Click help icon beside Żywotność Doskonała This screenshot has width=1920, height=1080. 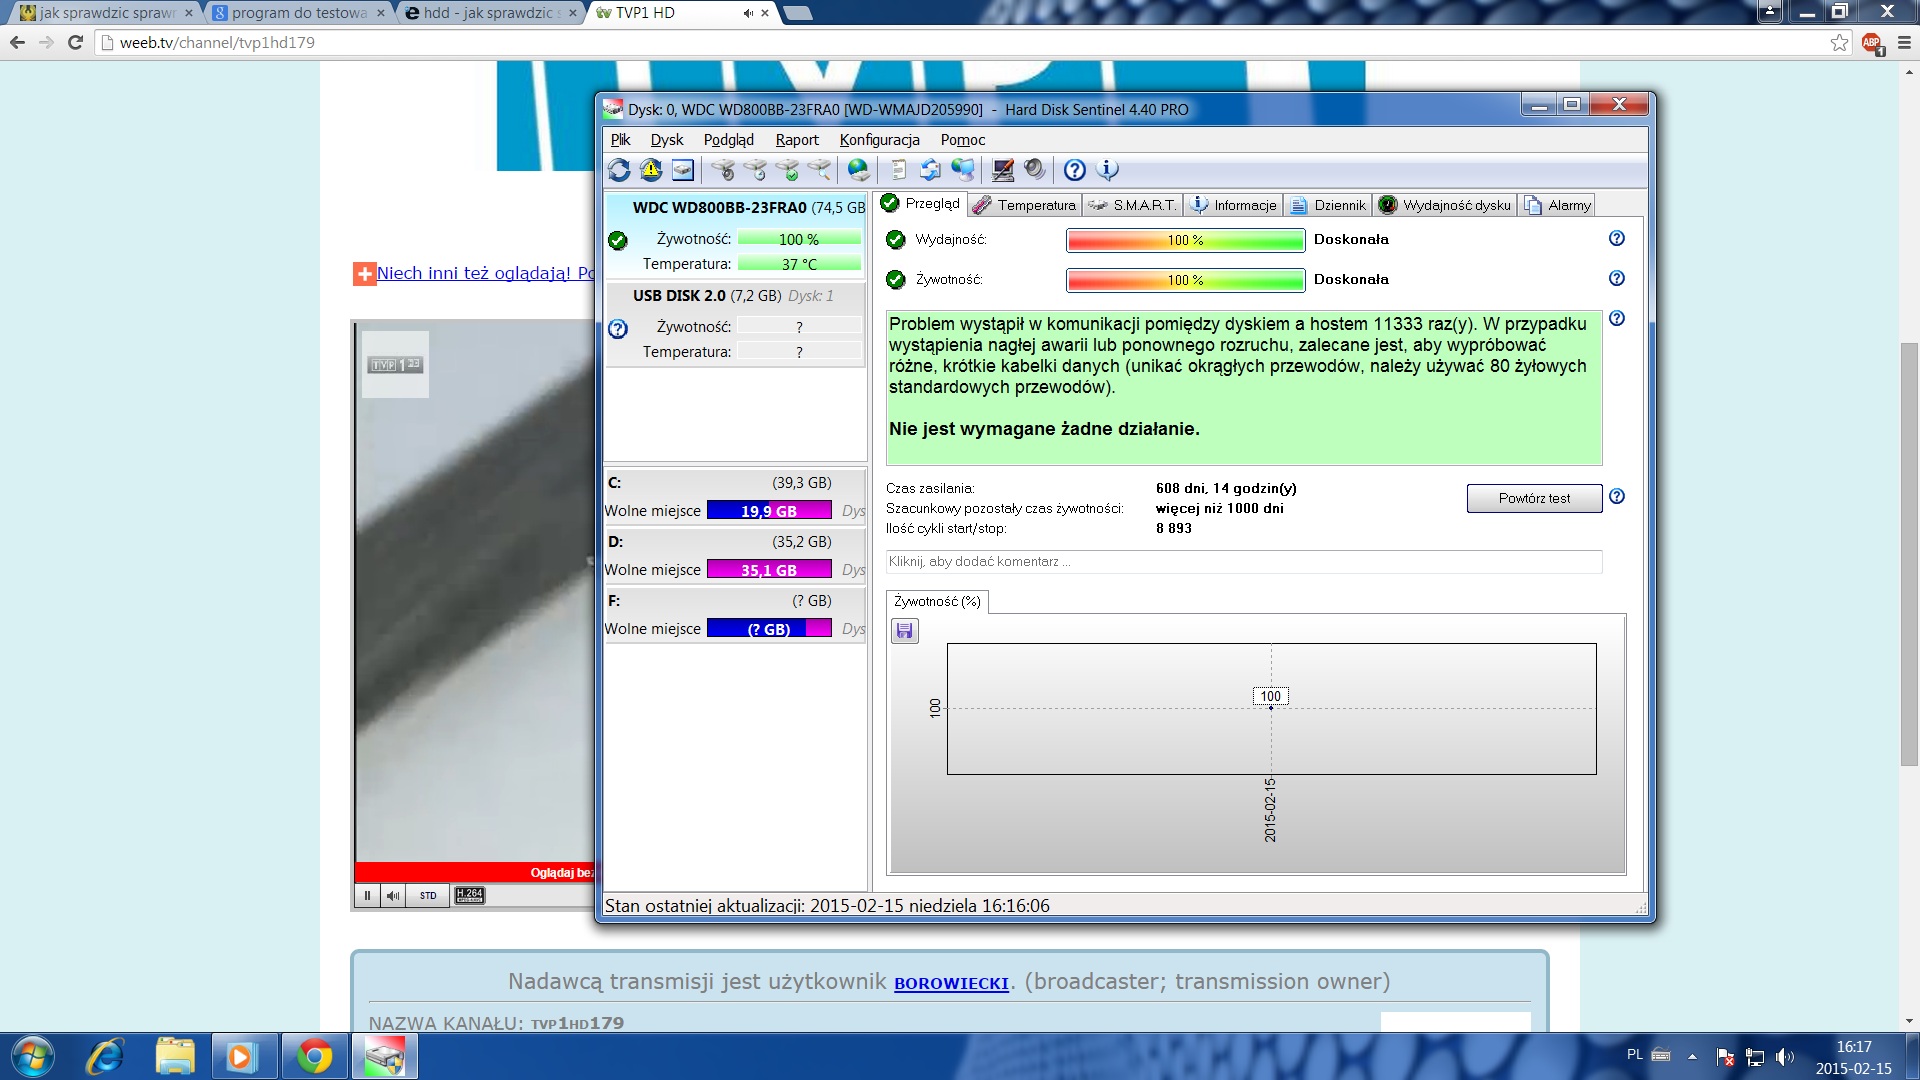click(x=1617, y=278)
